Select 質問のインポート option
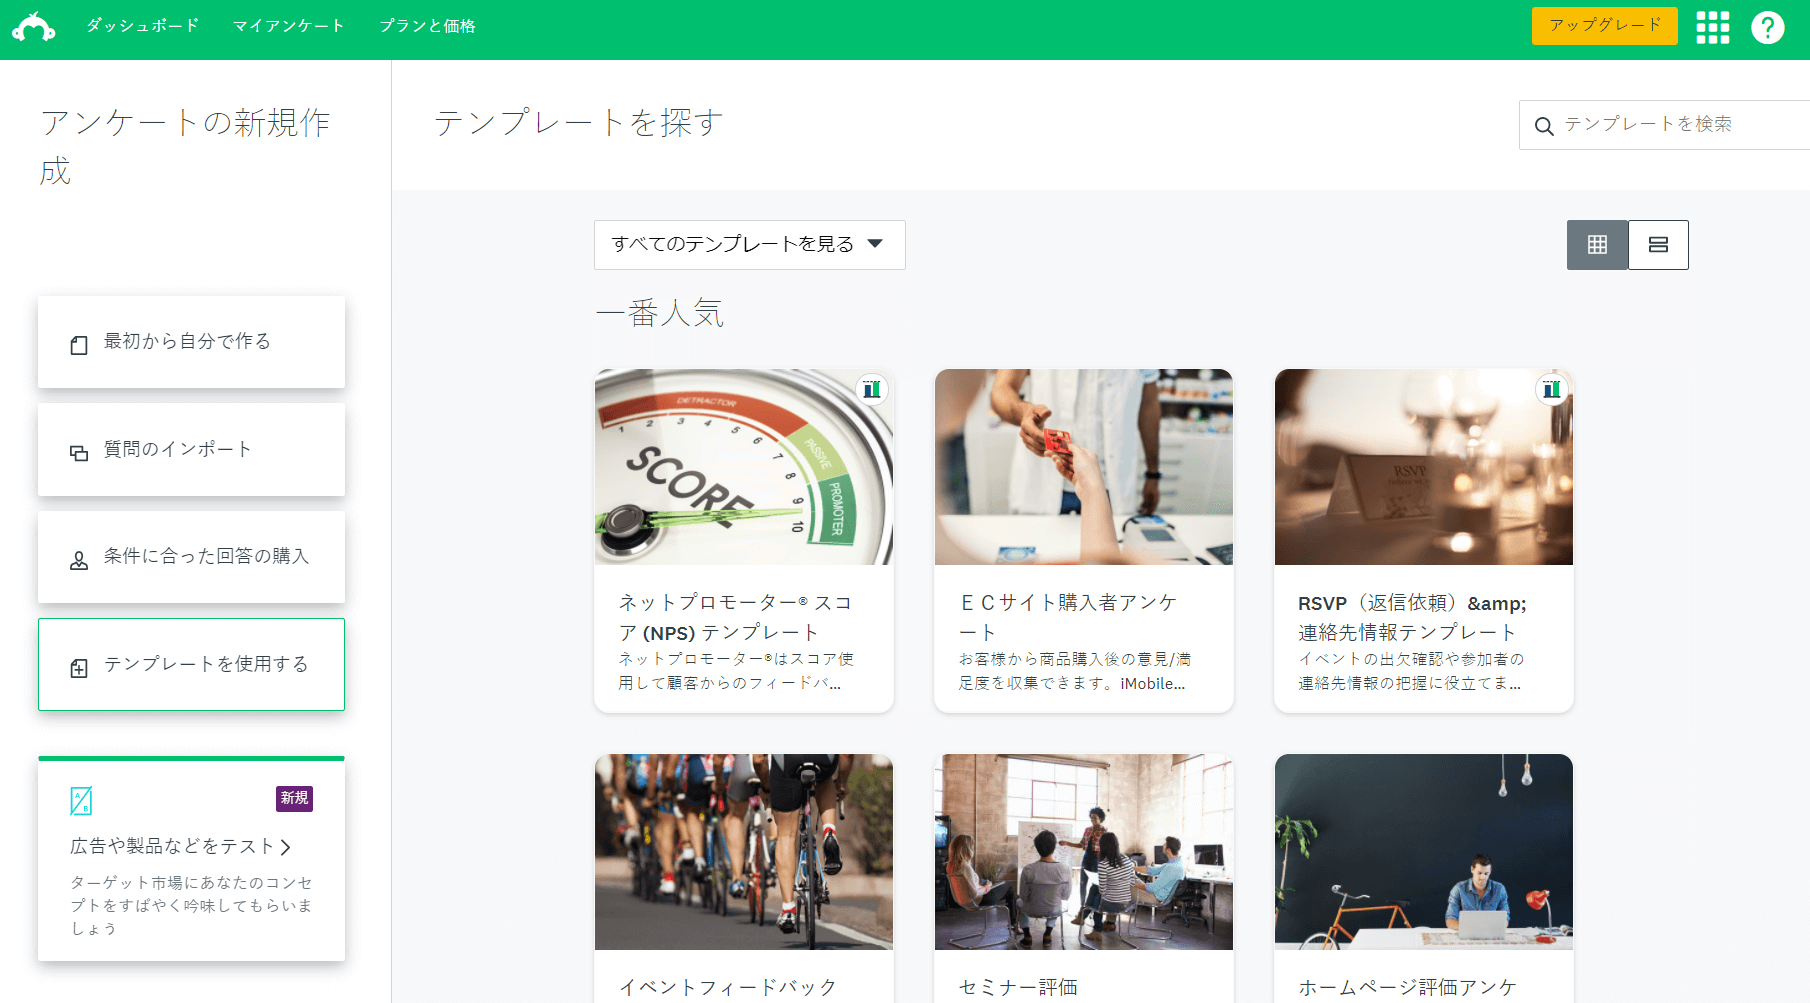1810x1003 pixels. (191, 449)
